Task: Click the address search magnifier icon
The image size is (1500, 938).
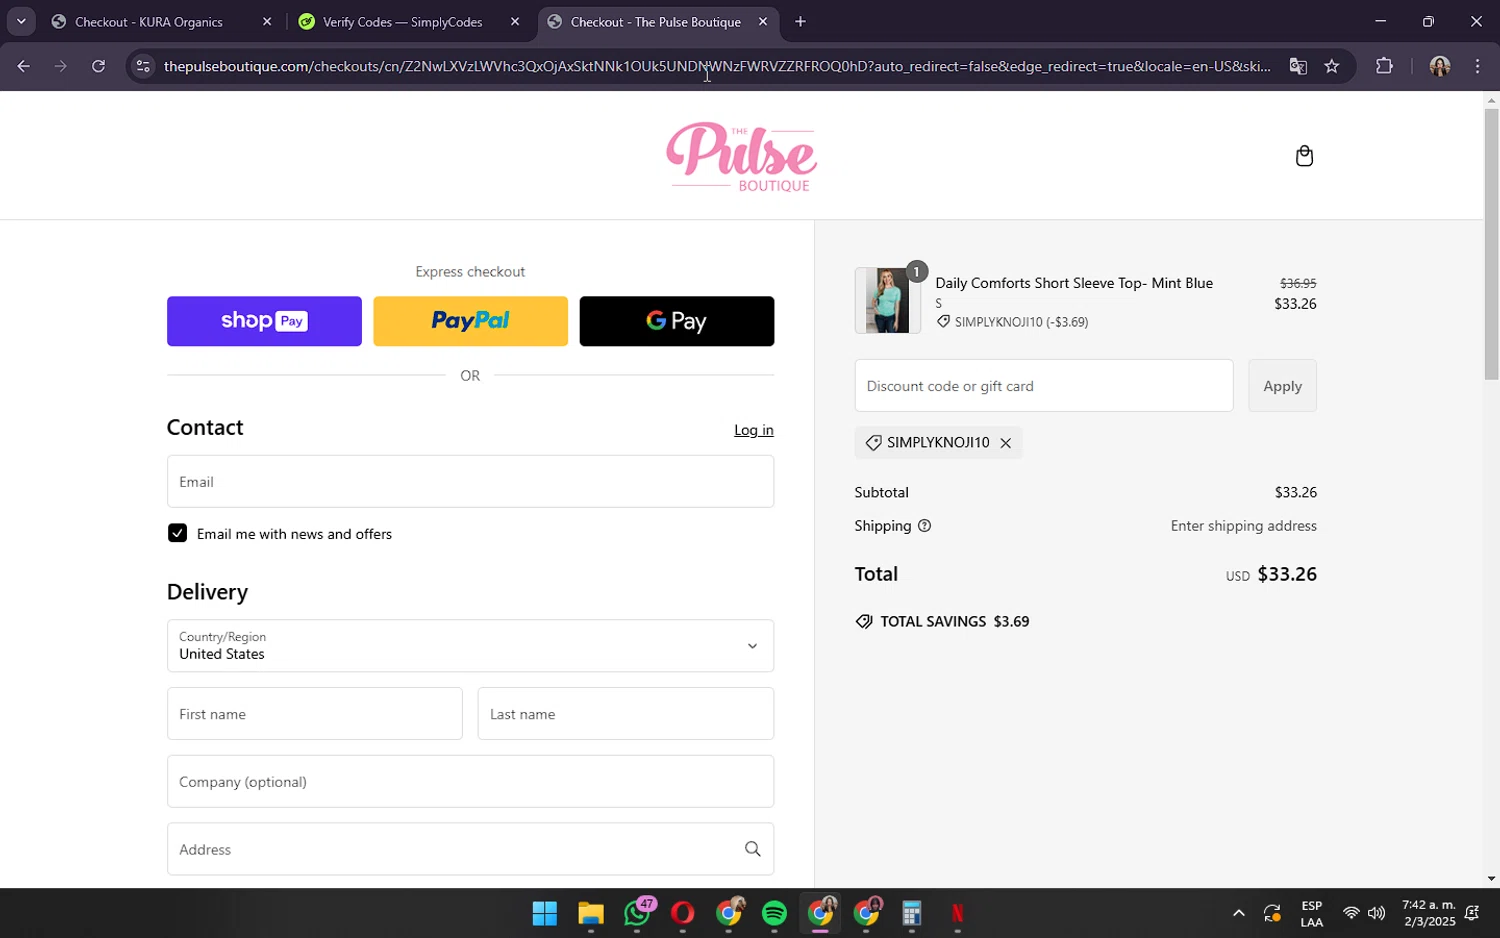Action: (752, 849)
